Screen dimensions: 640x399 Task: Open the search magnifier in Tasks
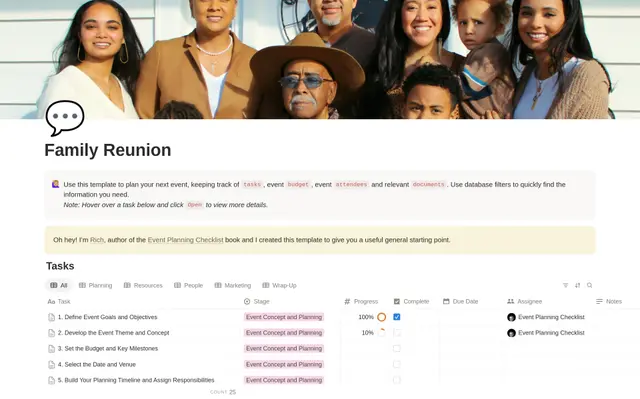coord(589,285)
